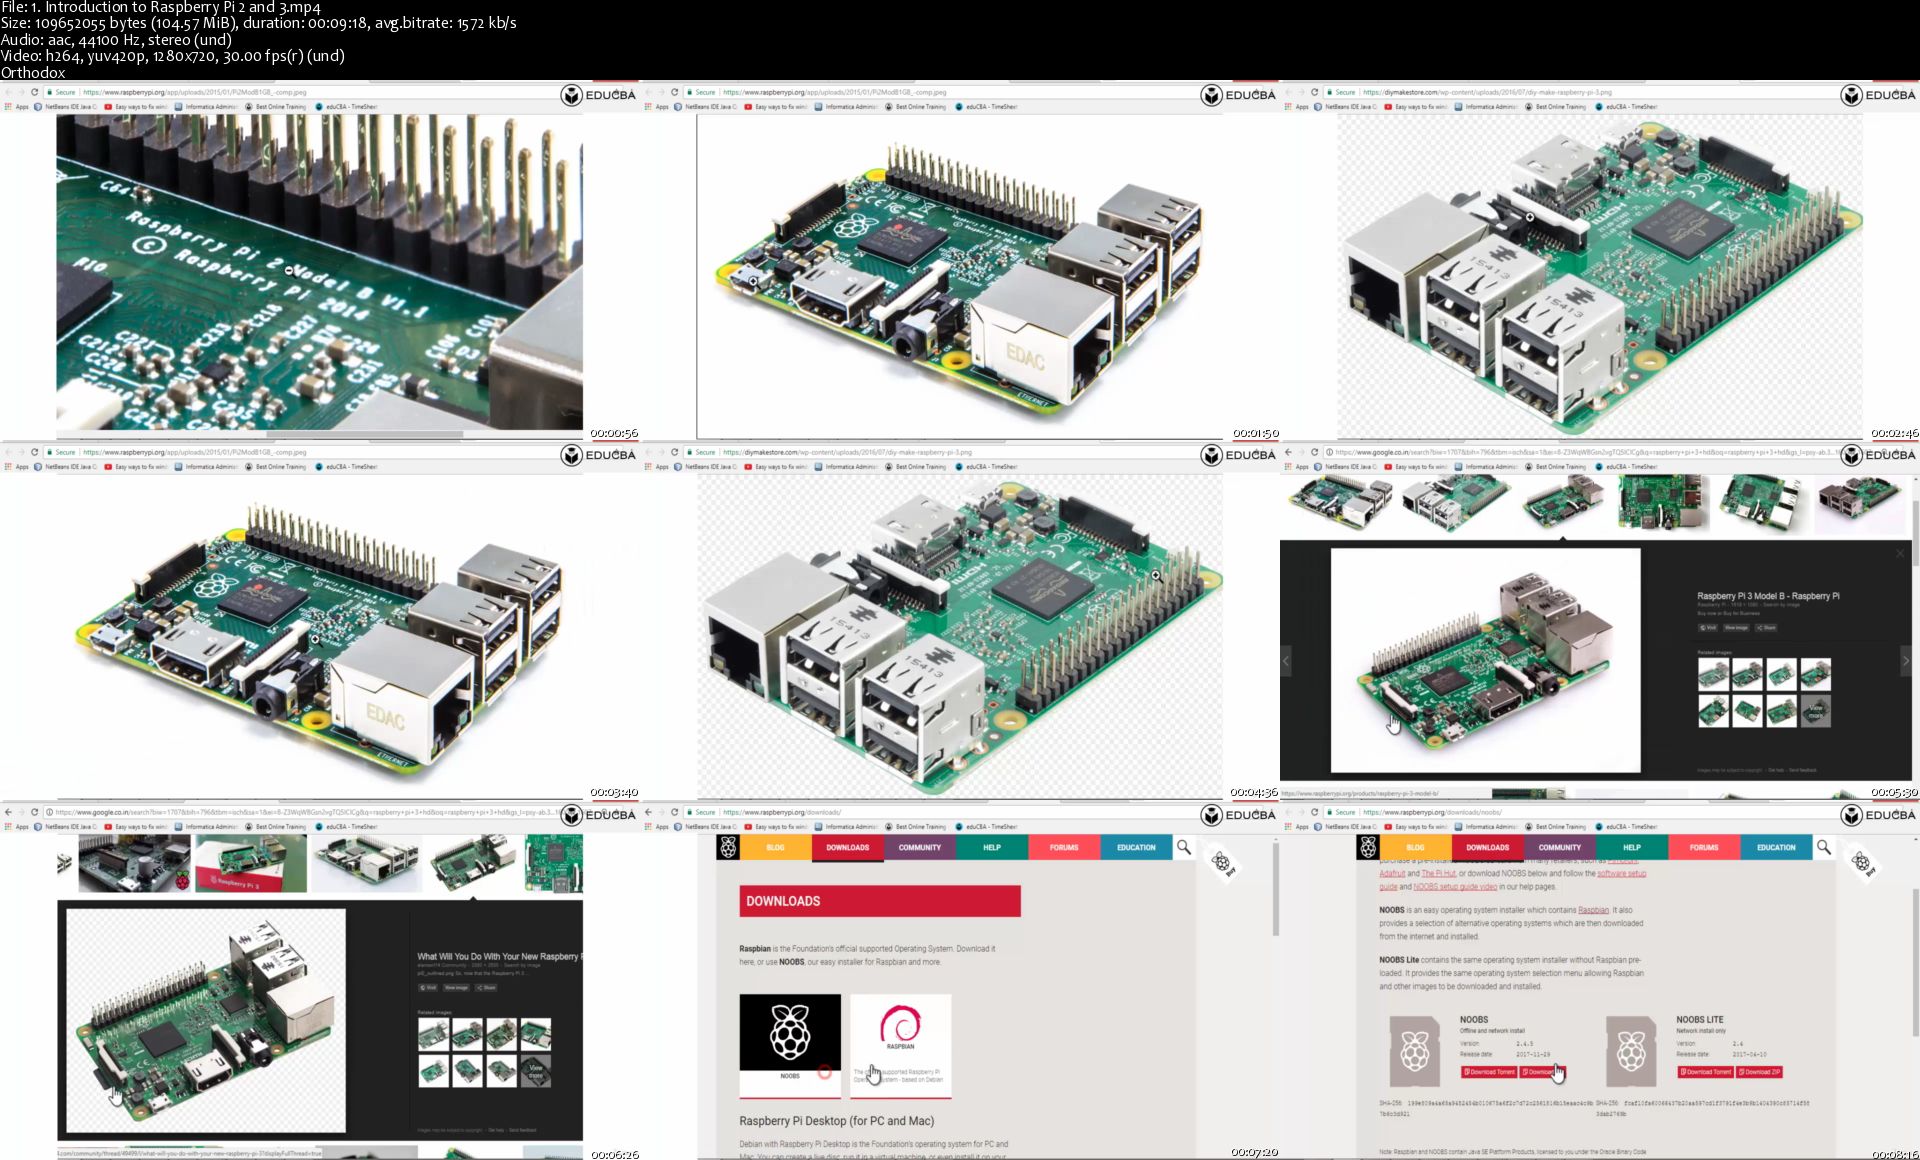Open HELP menu in the 00:07:20 frame
This screenshot has width=1920, height=1160.
[x=992, y=847]
